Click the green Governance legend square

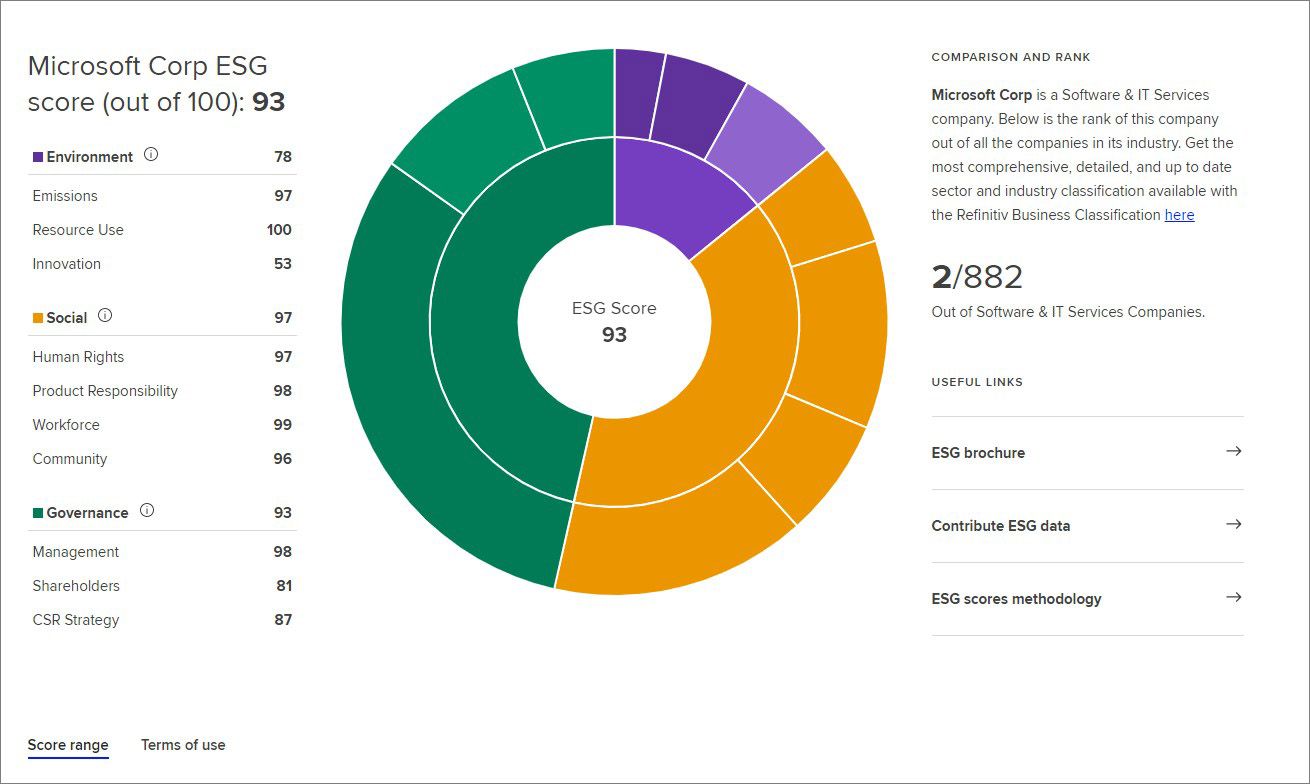click(38, 513)
